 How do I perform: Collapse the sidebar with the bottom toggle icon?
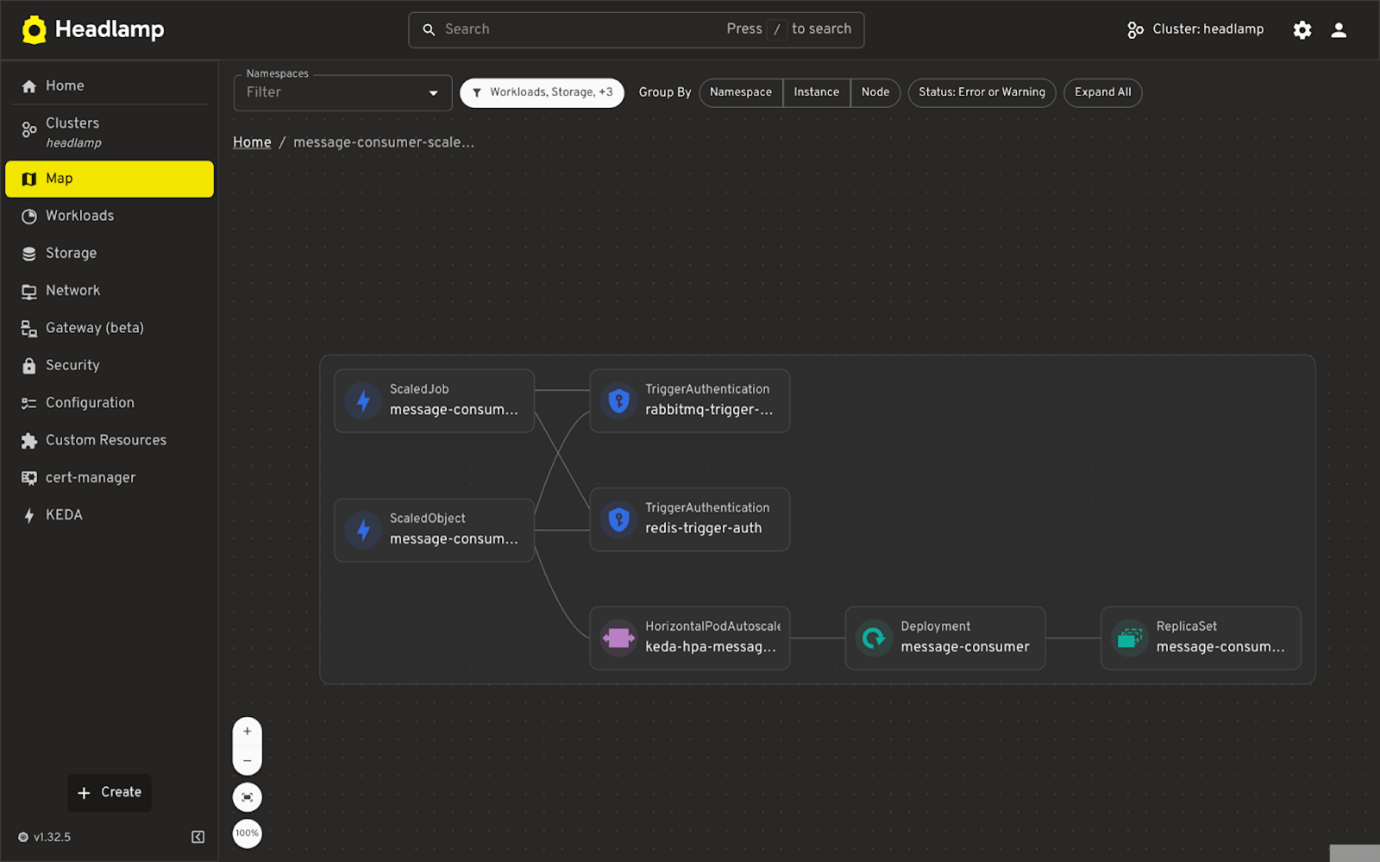click(198, 837)
